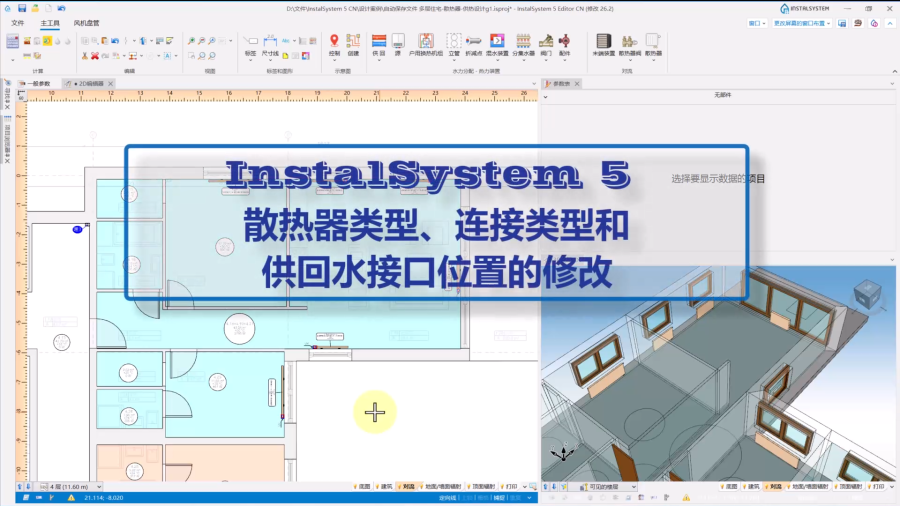The height and width of the screenshot is (506, 900).
Task: Expand the 标签 dropdown arrow
Action: click(x=251, y=60)
